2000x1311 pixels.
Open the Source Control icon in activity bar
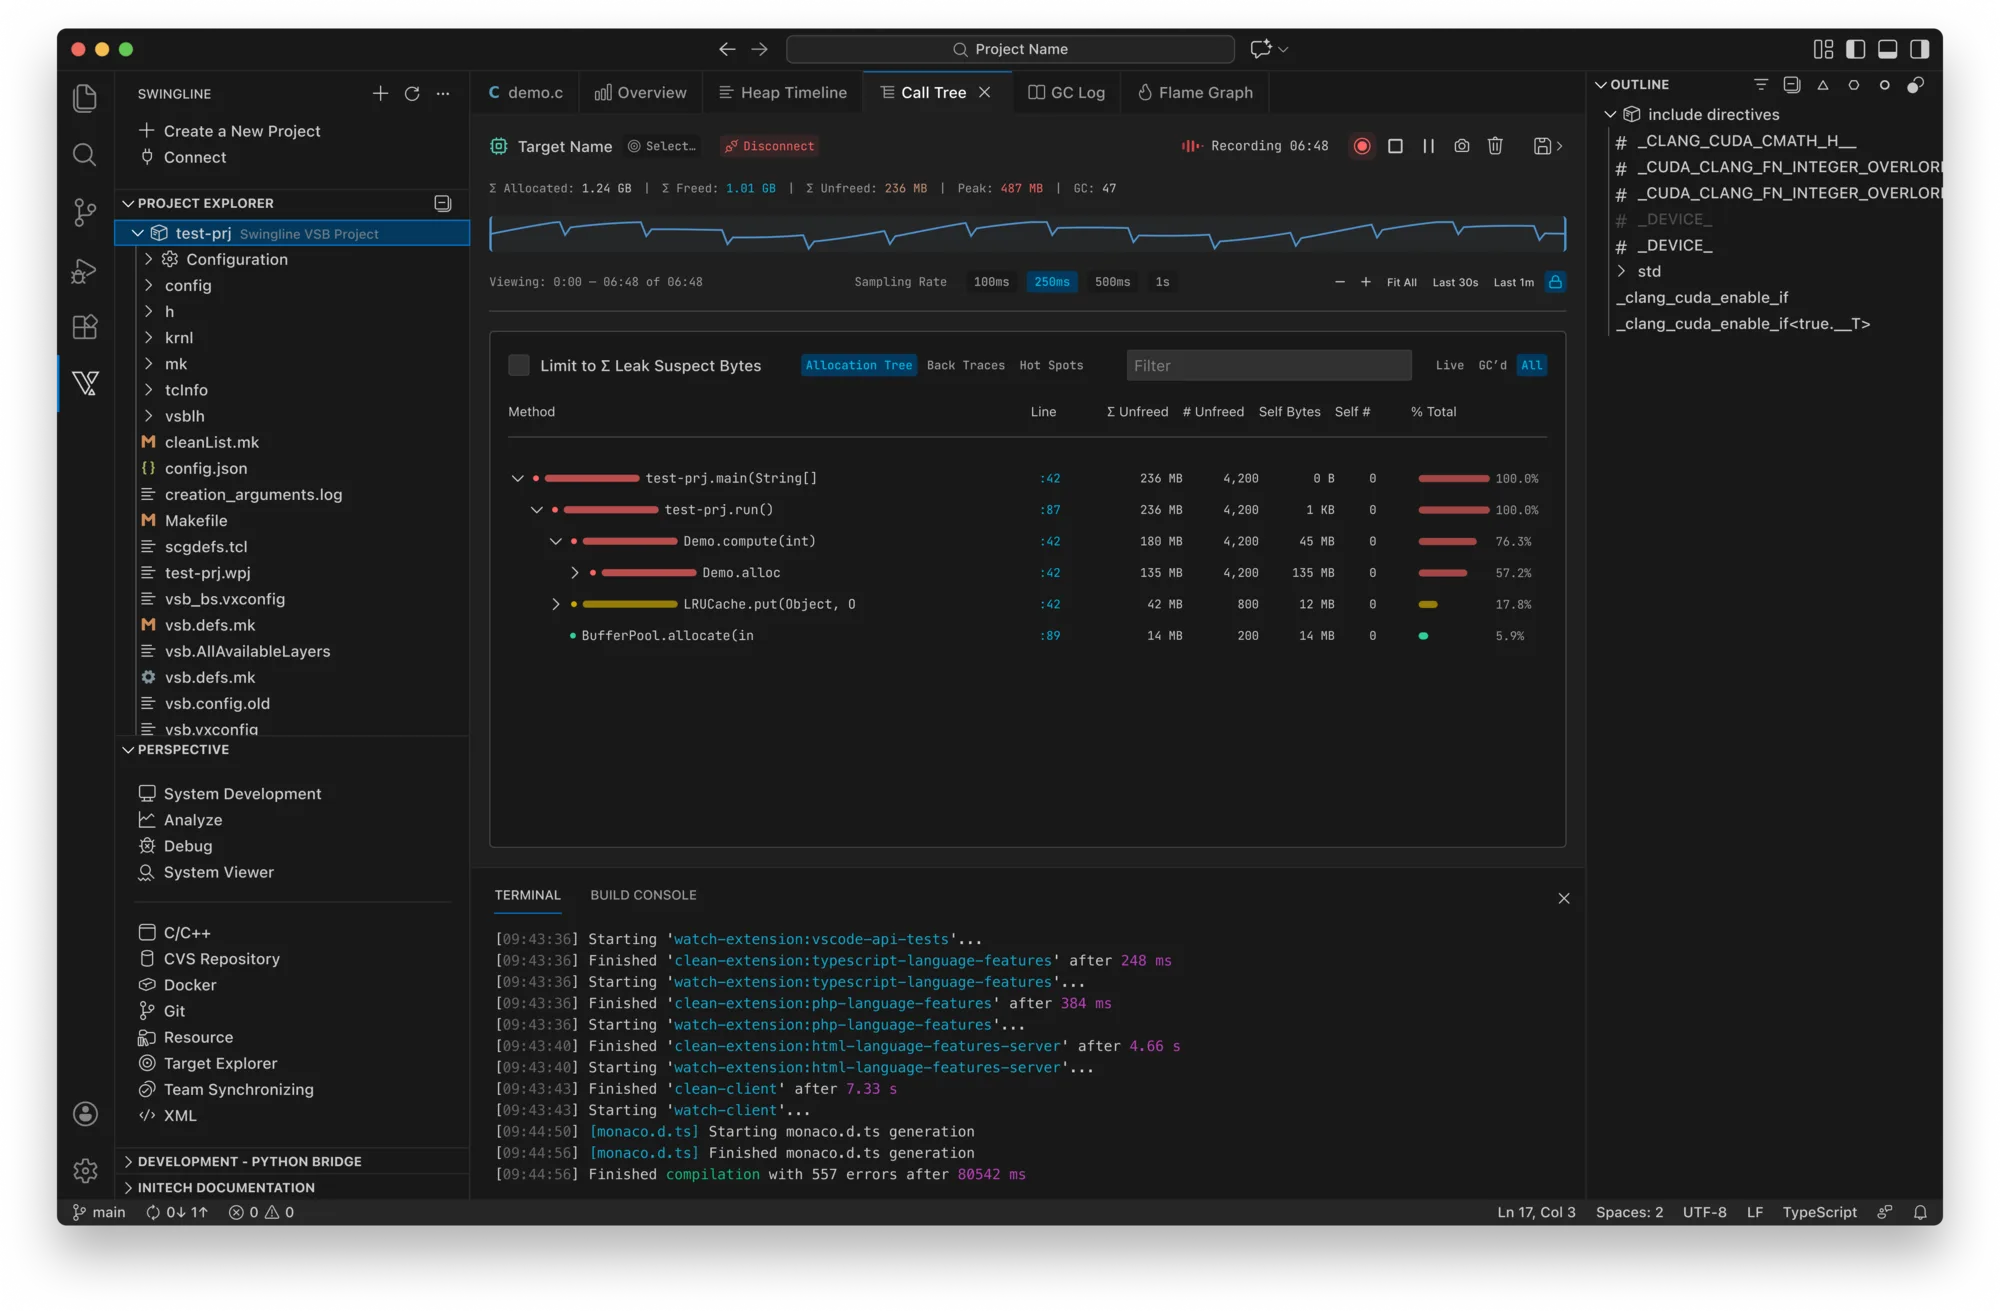[x=85, y=212]
